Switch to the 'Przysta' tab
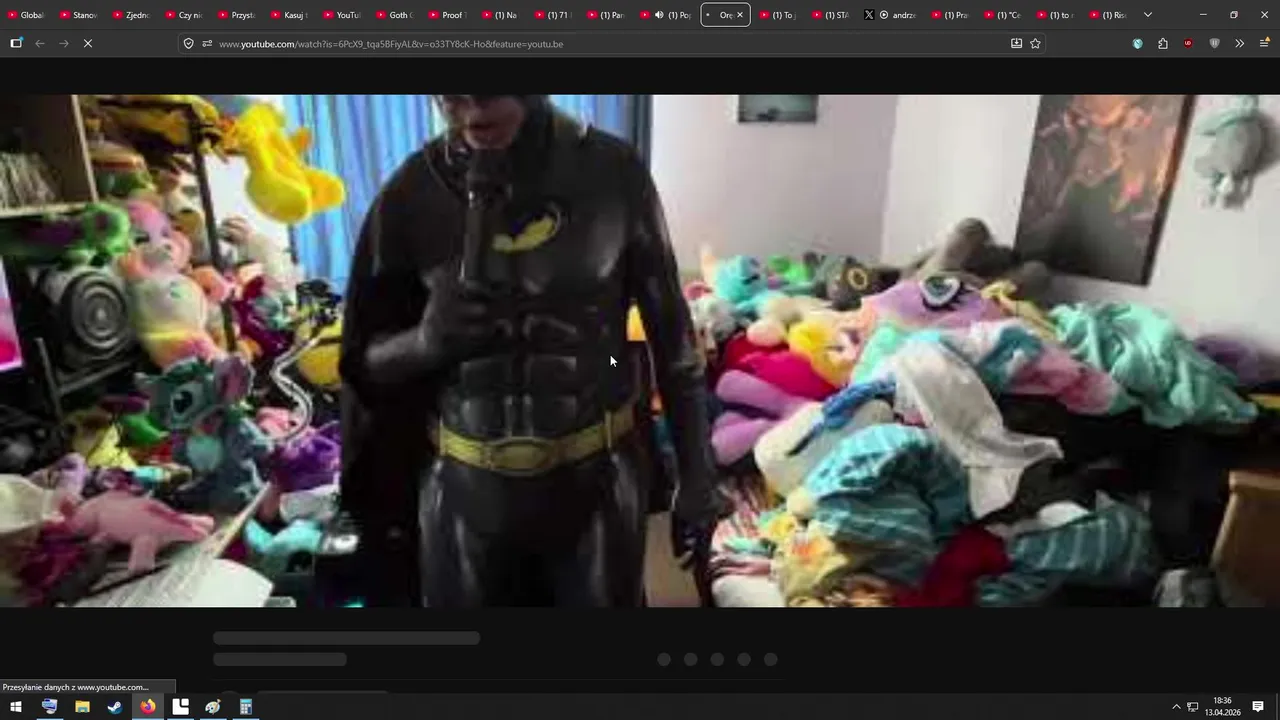This screenshot has height=720, width=1280. 238,15
